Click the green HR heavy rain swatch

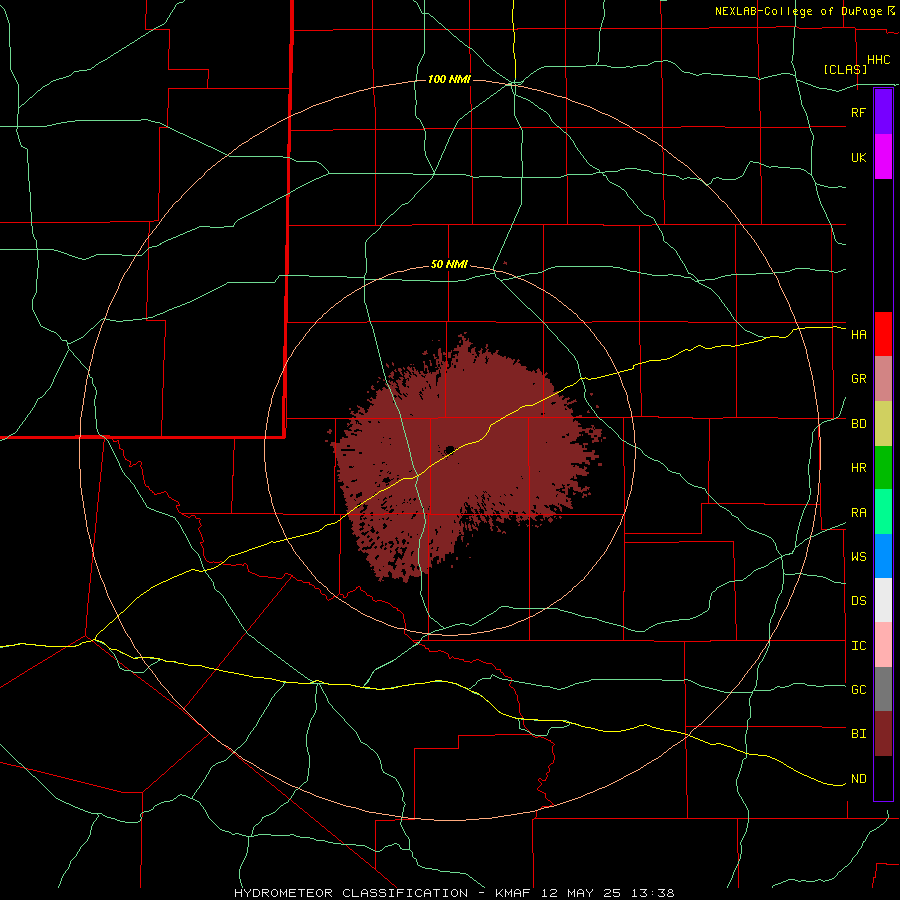pos(883,468)
